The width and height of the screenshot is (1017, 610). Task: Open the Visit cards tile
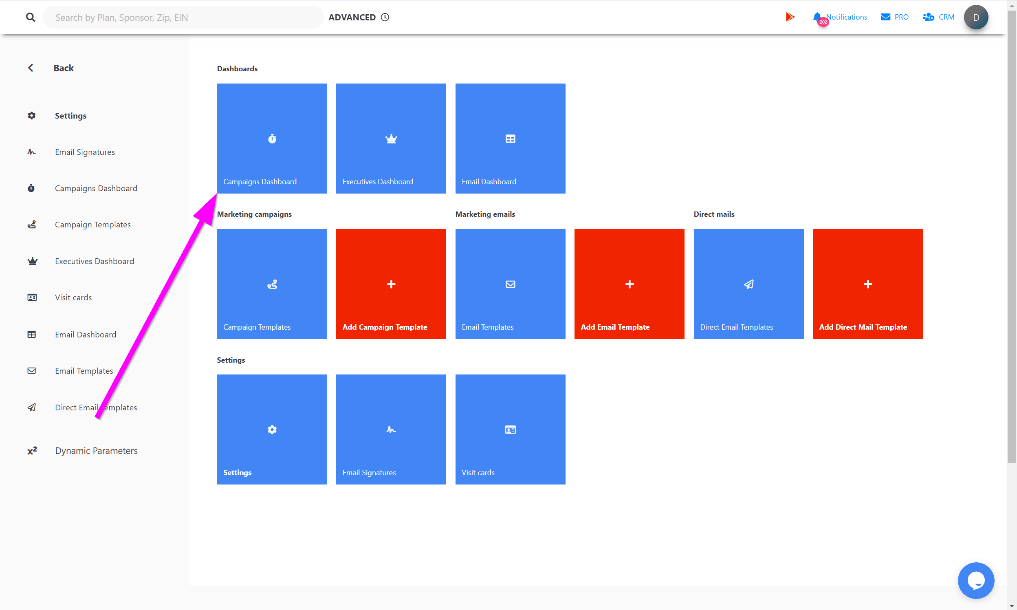click(510, 429)
